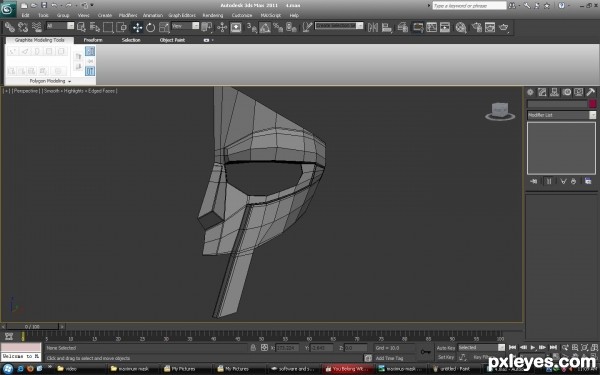Go to the start frame
The height and width of the screenshot is (375, 600).
[512, 347]
